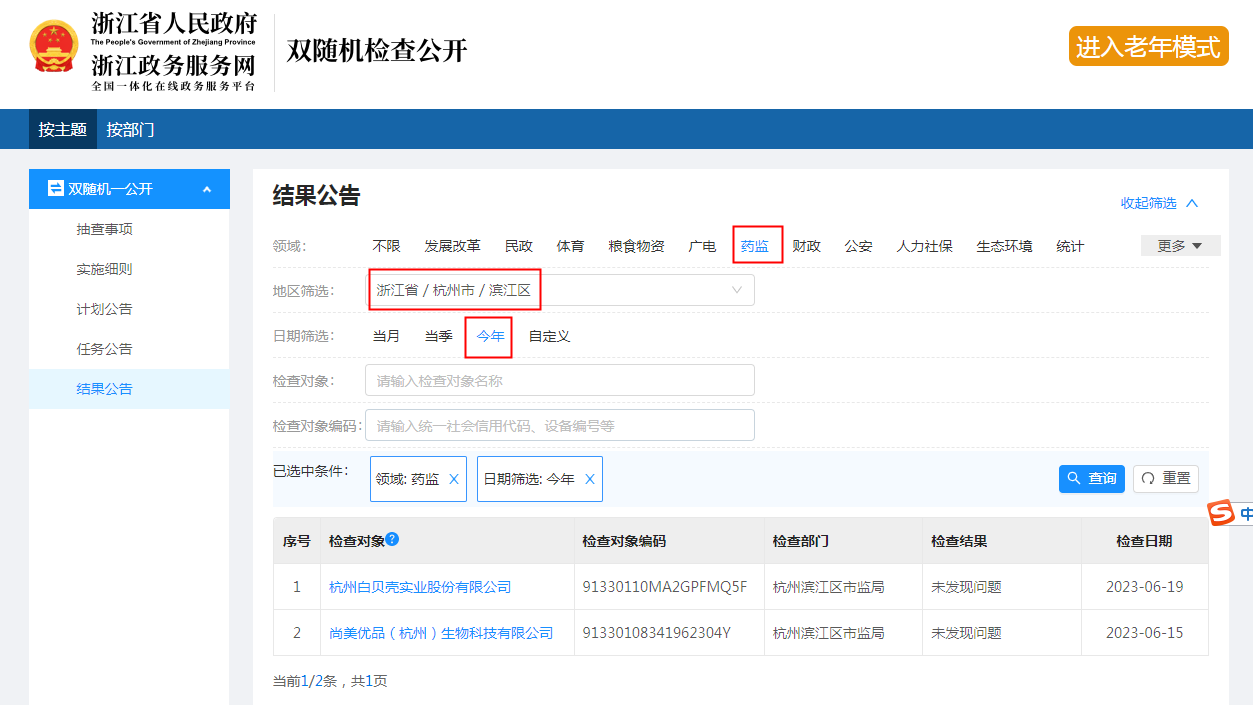
Task: Collapse the 双随机一公开 sidebar section
Action: 207,189
